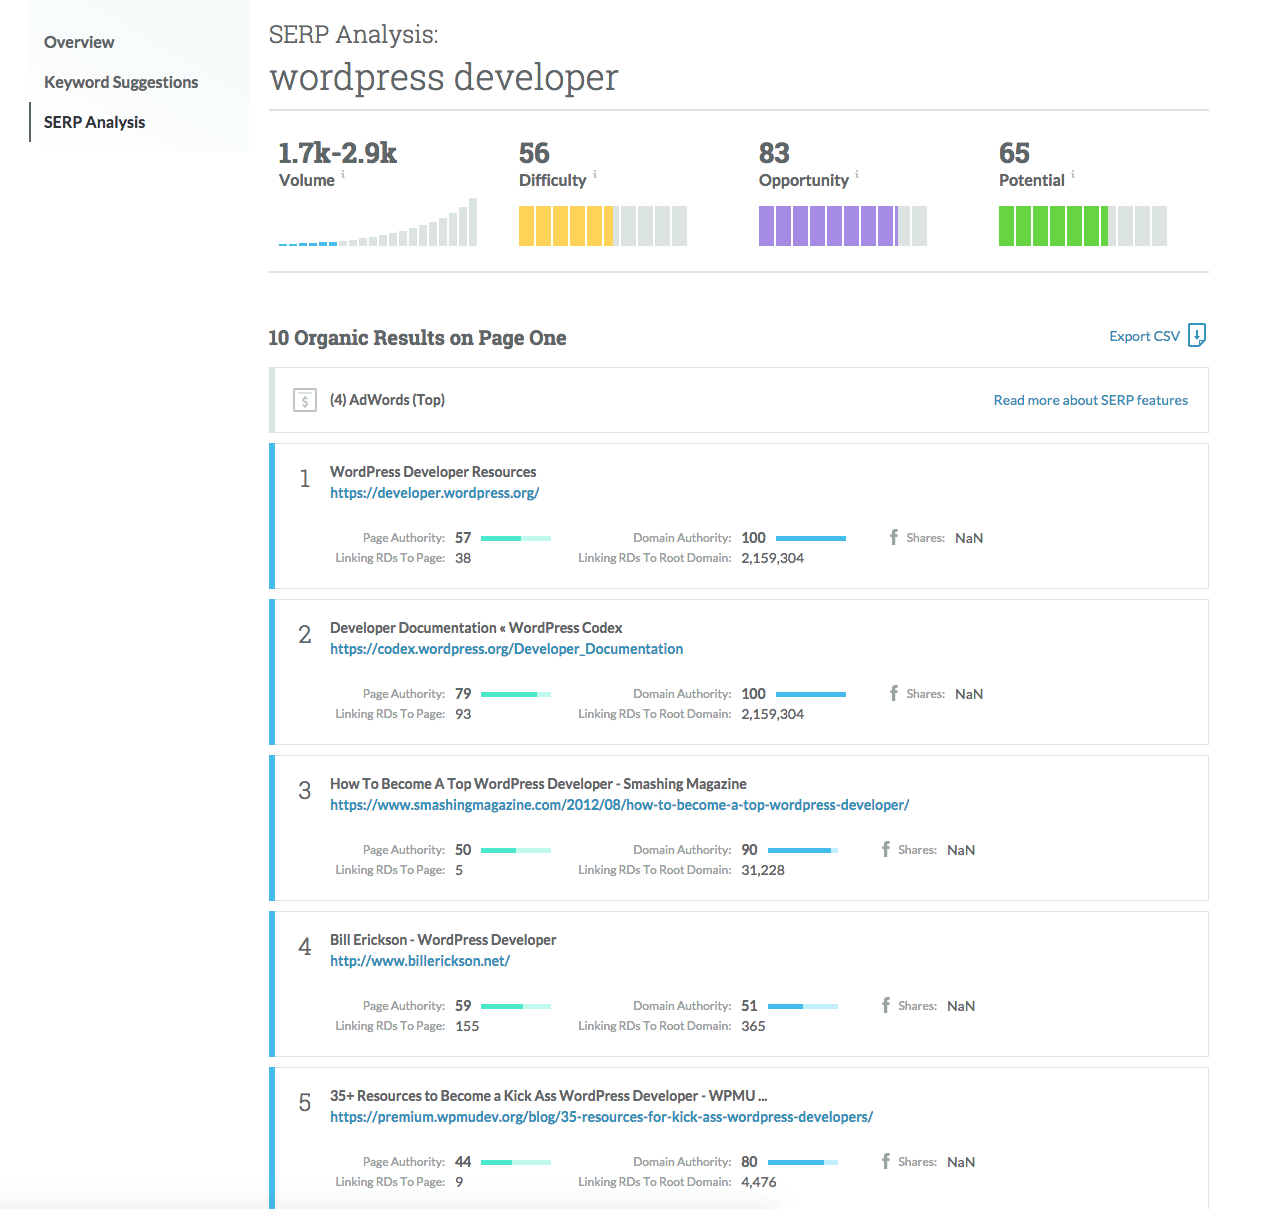Click the Export CSV download icon
This screenshot has height=1209, width=1275.
click(x=1197, y=336)
